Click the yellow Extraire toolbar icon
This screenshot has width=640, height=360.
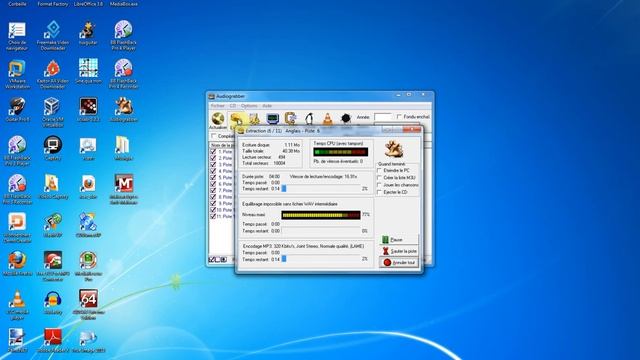(x=236, y=120)
